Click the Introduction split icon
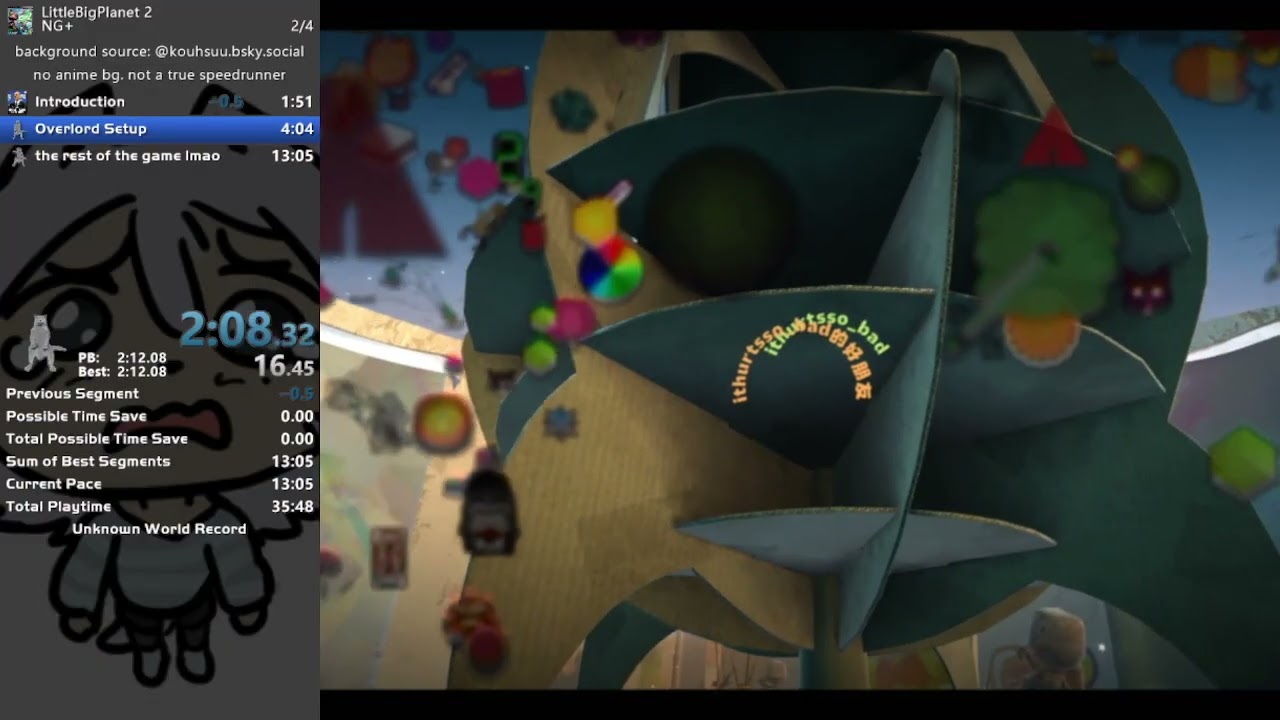This screenshot has width=1280, height=720. [17, 102]
